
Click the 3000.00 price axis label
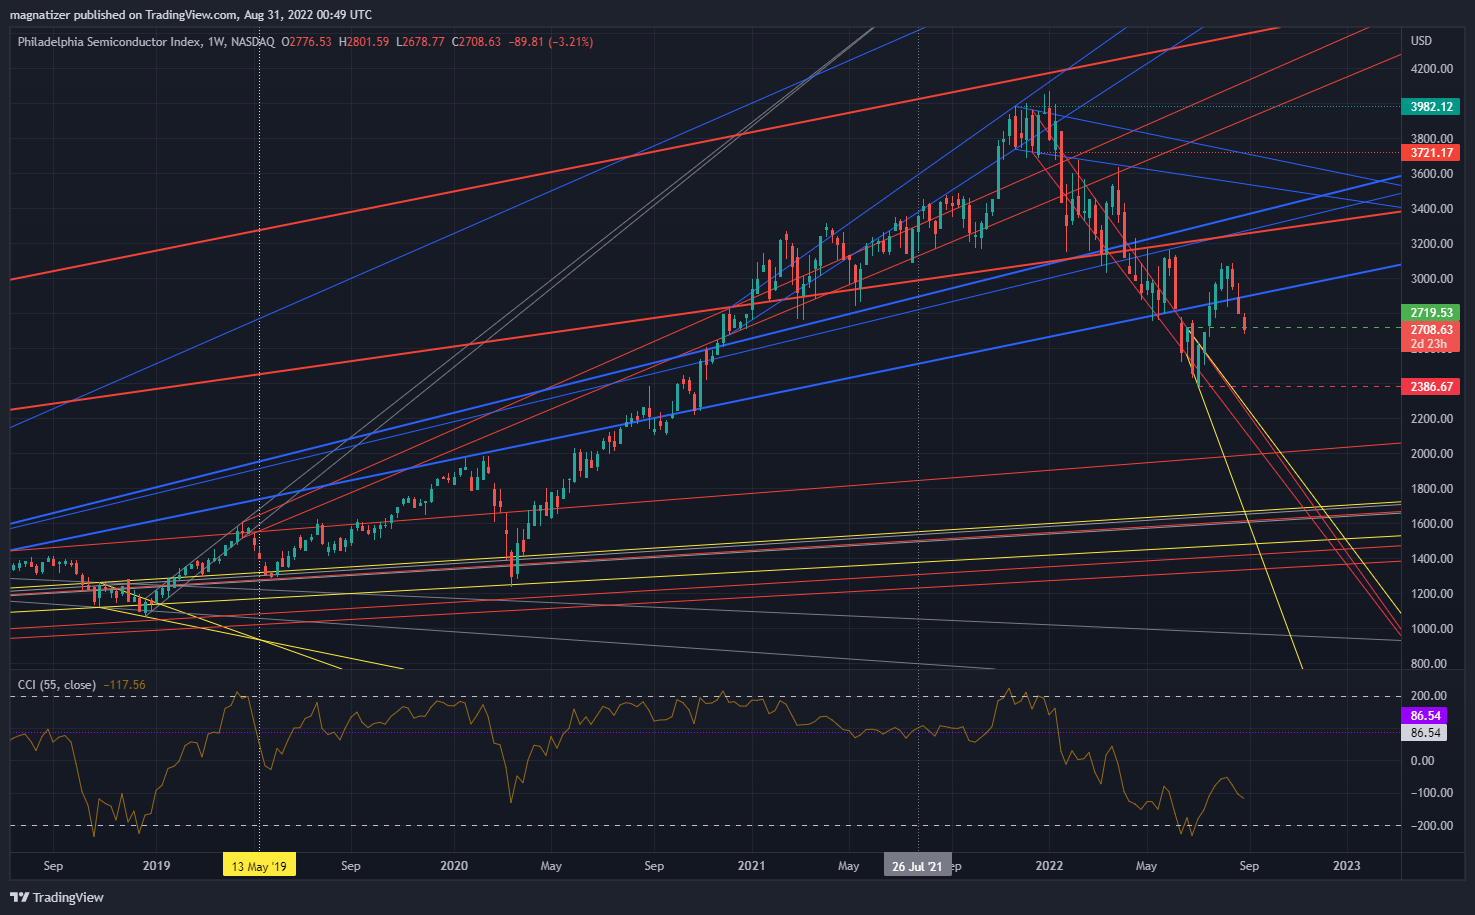coord(1432,279)
